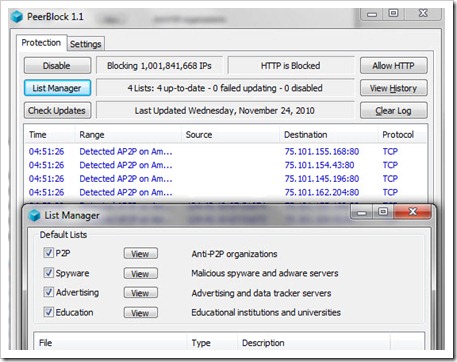Click the List Manager window cube icon

(x=34, y=215)
